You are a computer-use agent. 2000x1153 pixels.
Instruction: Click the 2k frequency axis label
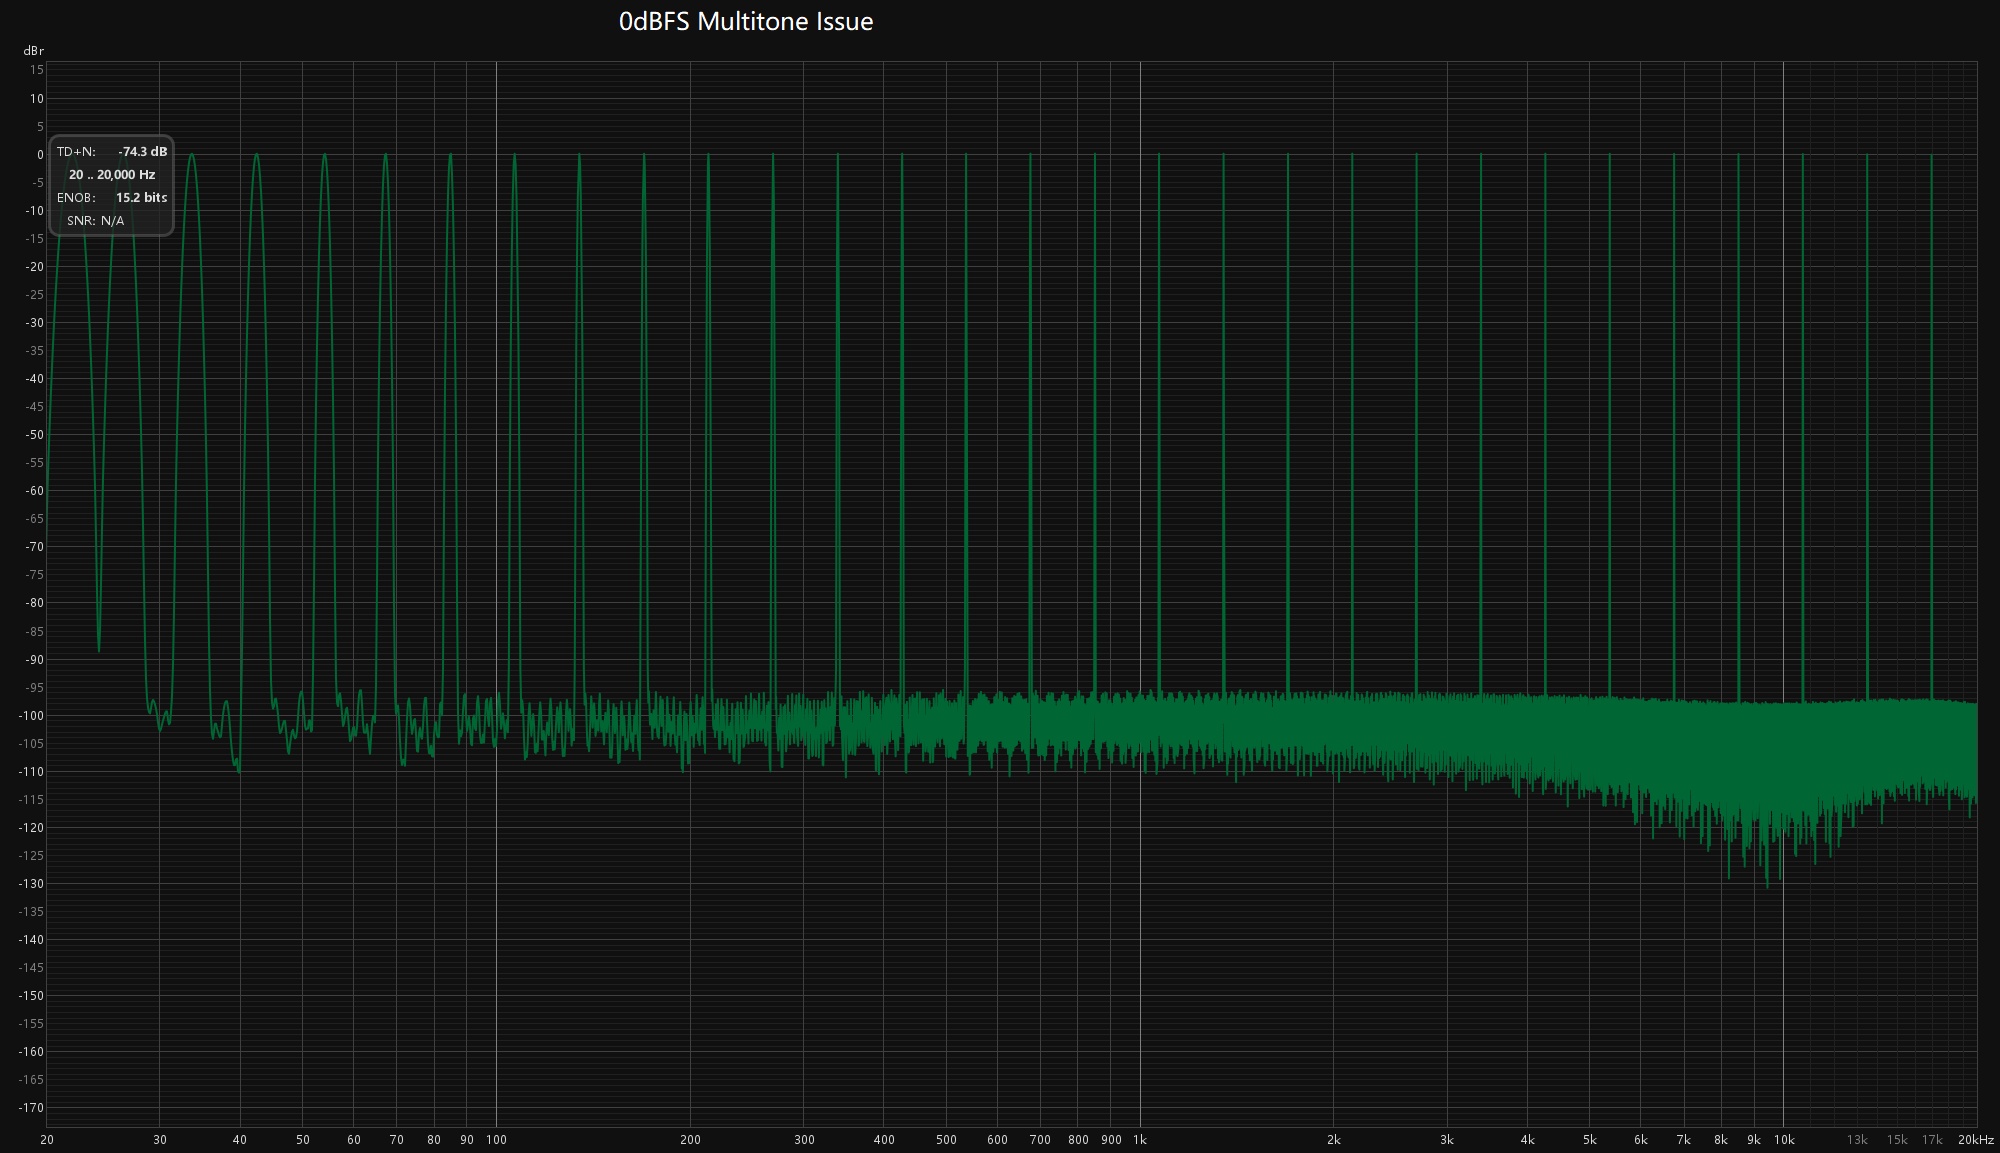1334,1140
